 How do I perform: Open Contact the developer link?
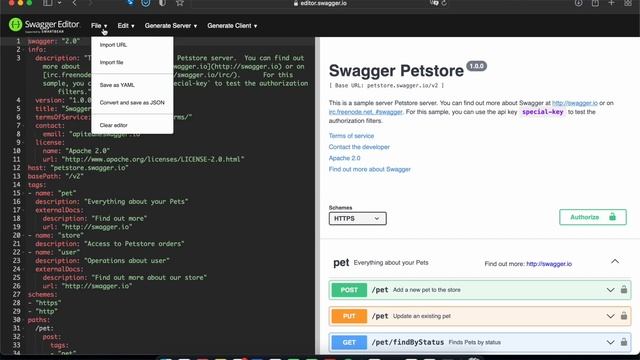[359, 147]
